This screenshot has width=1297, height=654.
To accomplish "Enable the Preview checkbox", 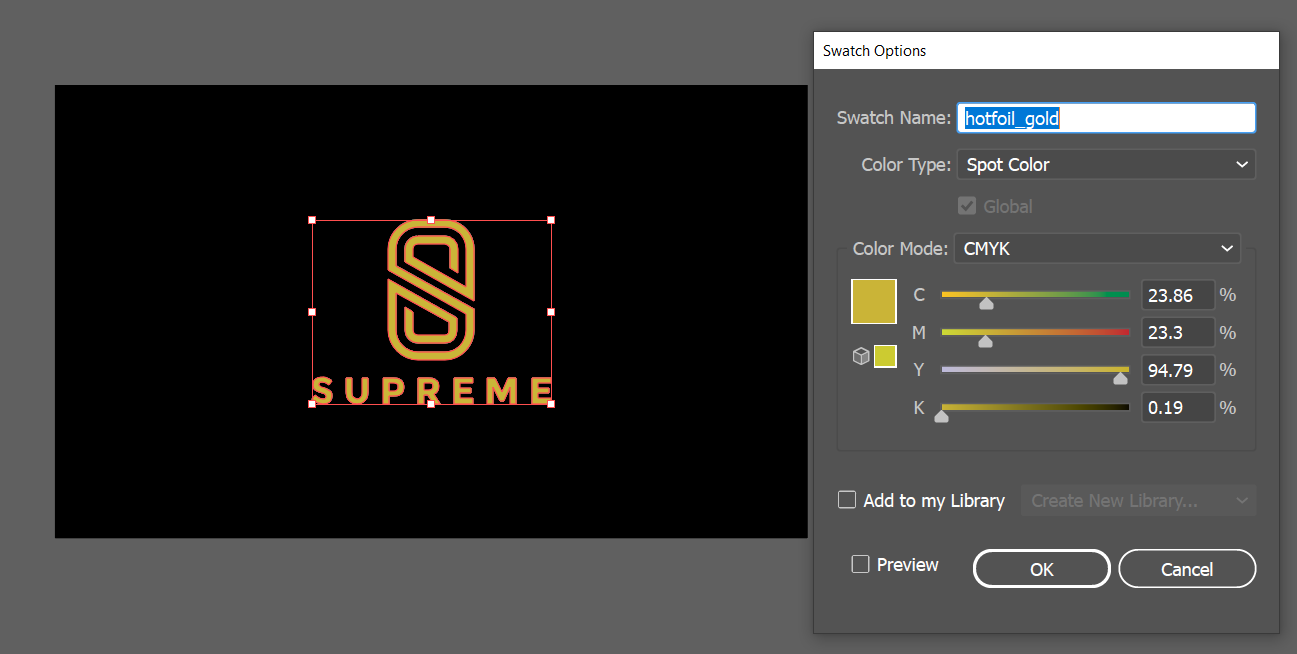I will pos(860,565).
